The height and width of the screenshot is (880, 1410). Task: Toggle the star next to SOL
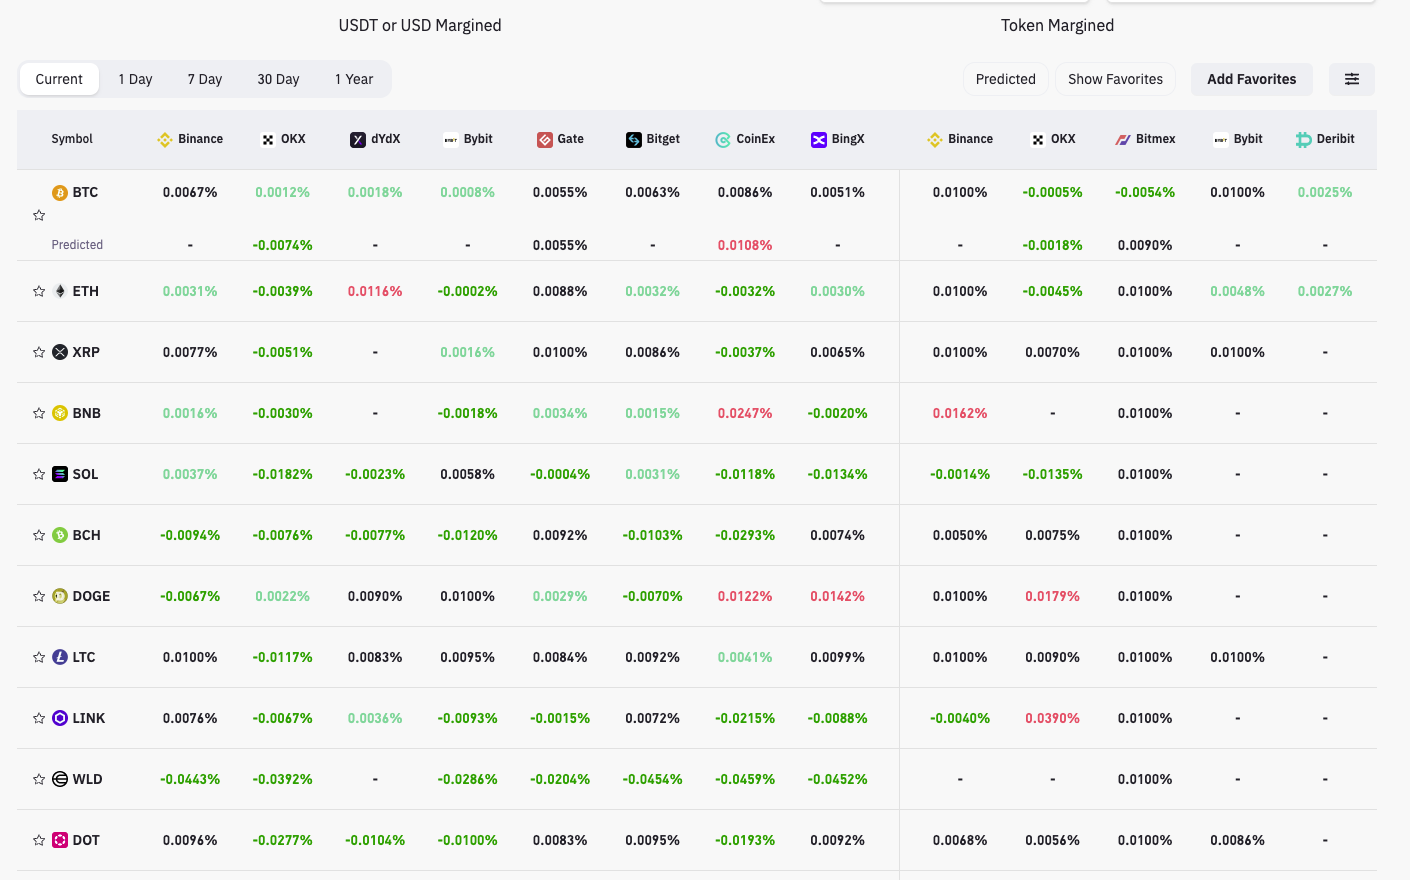[39, 474]
